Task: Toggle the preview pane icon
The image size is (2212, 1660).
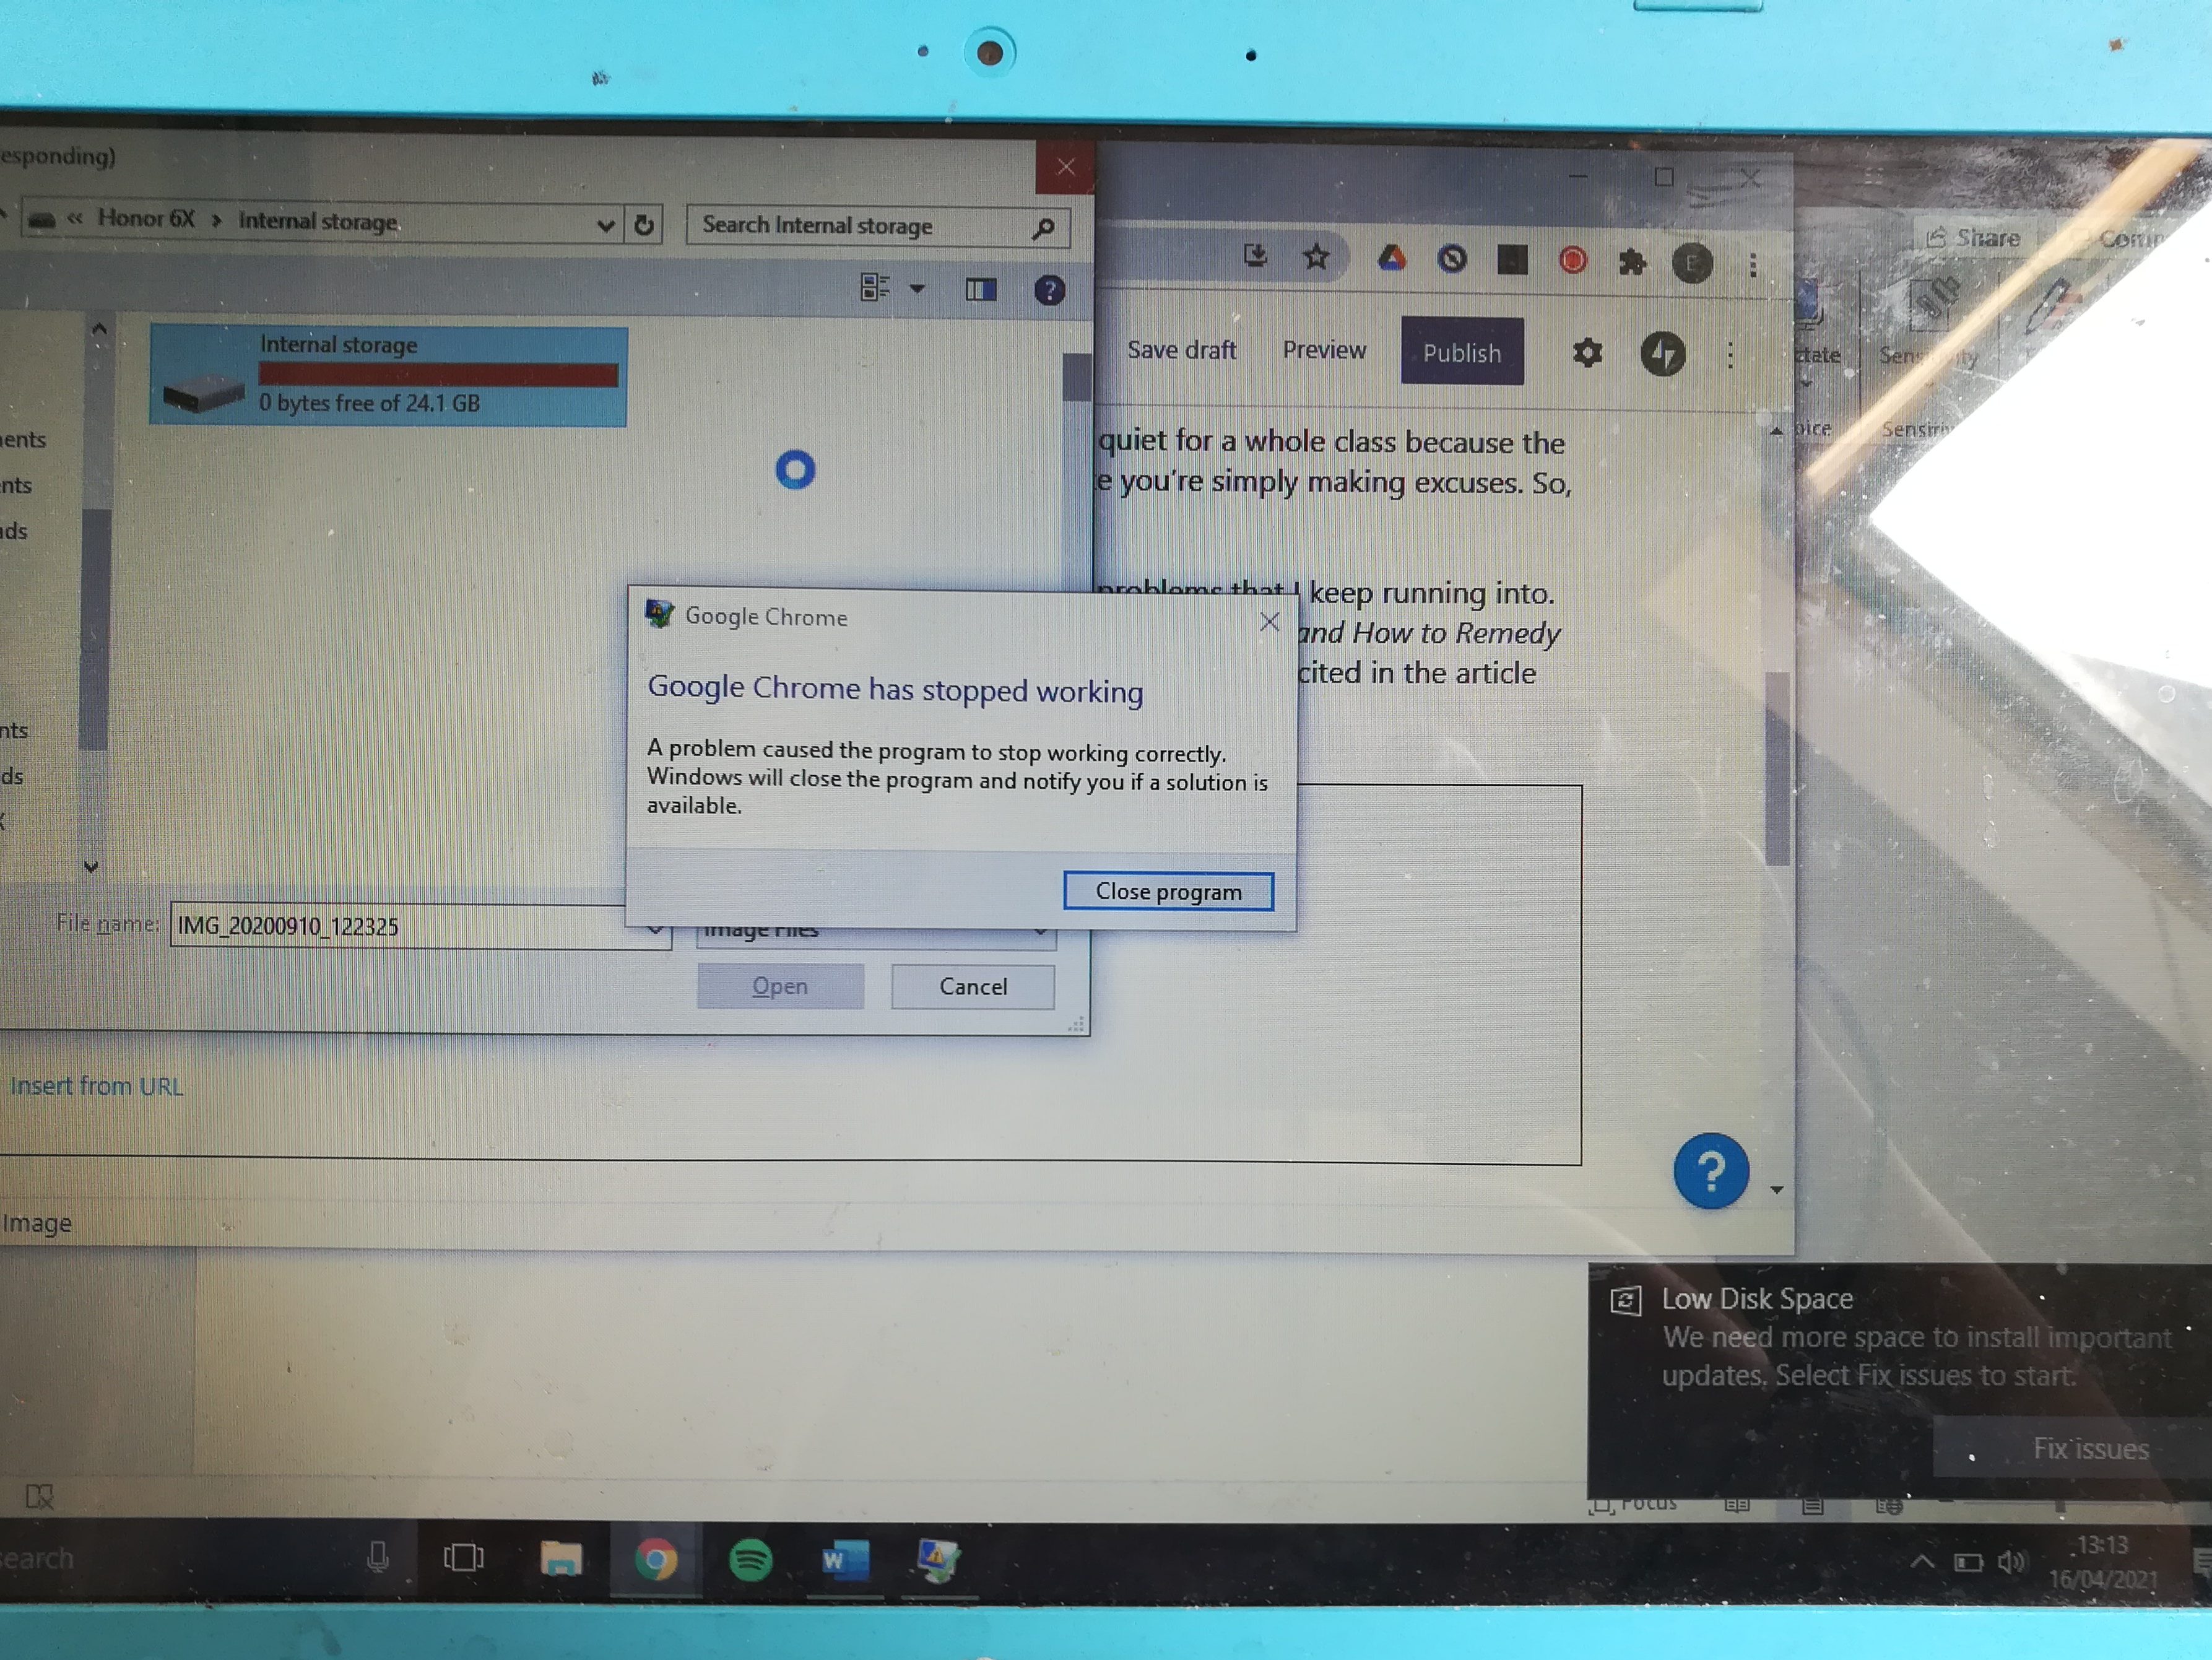Action: point(980,290)
